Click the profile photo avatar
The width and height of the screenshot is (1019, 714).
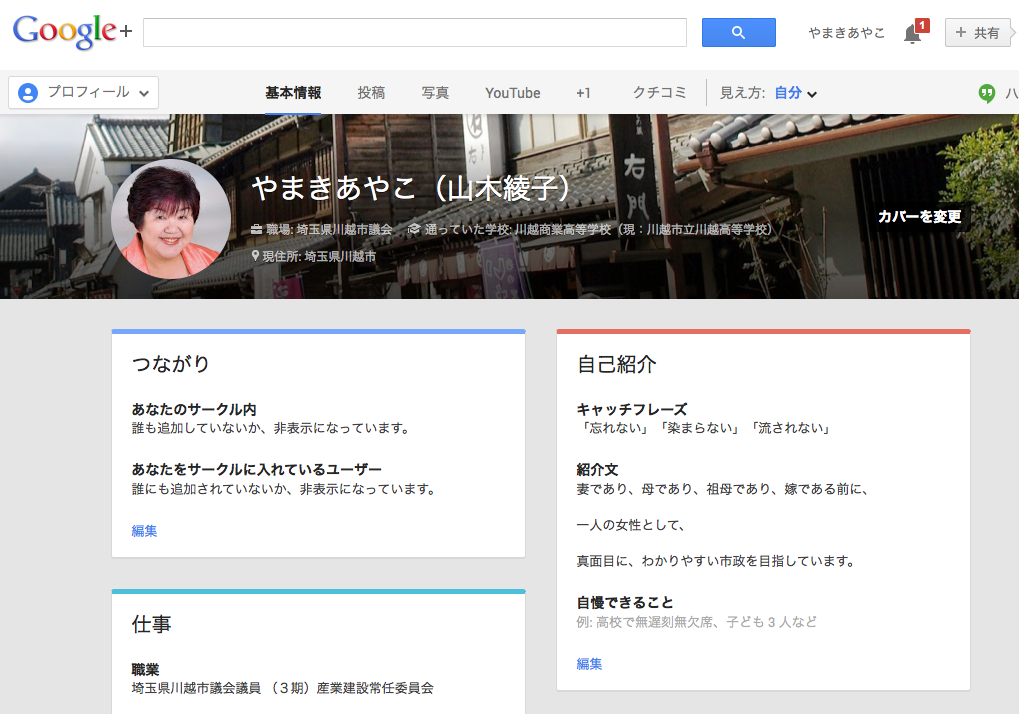[171, 219]
